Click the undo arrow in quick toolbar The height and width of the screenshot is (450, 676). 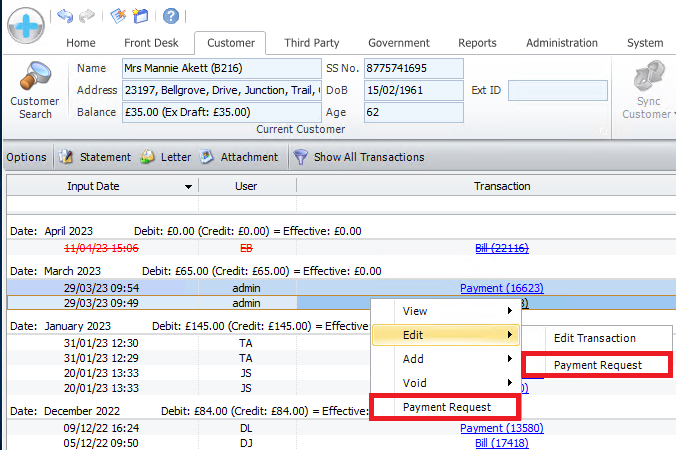65,16
